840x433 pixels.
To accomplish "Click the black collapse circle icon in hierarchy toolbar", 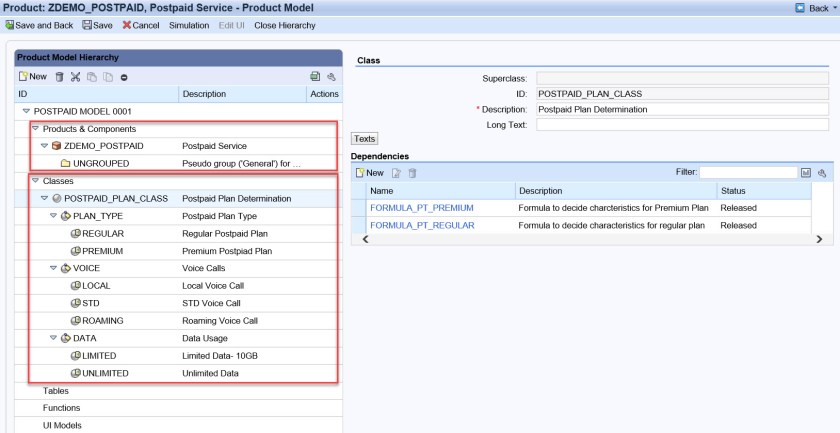I will [123, 76].
